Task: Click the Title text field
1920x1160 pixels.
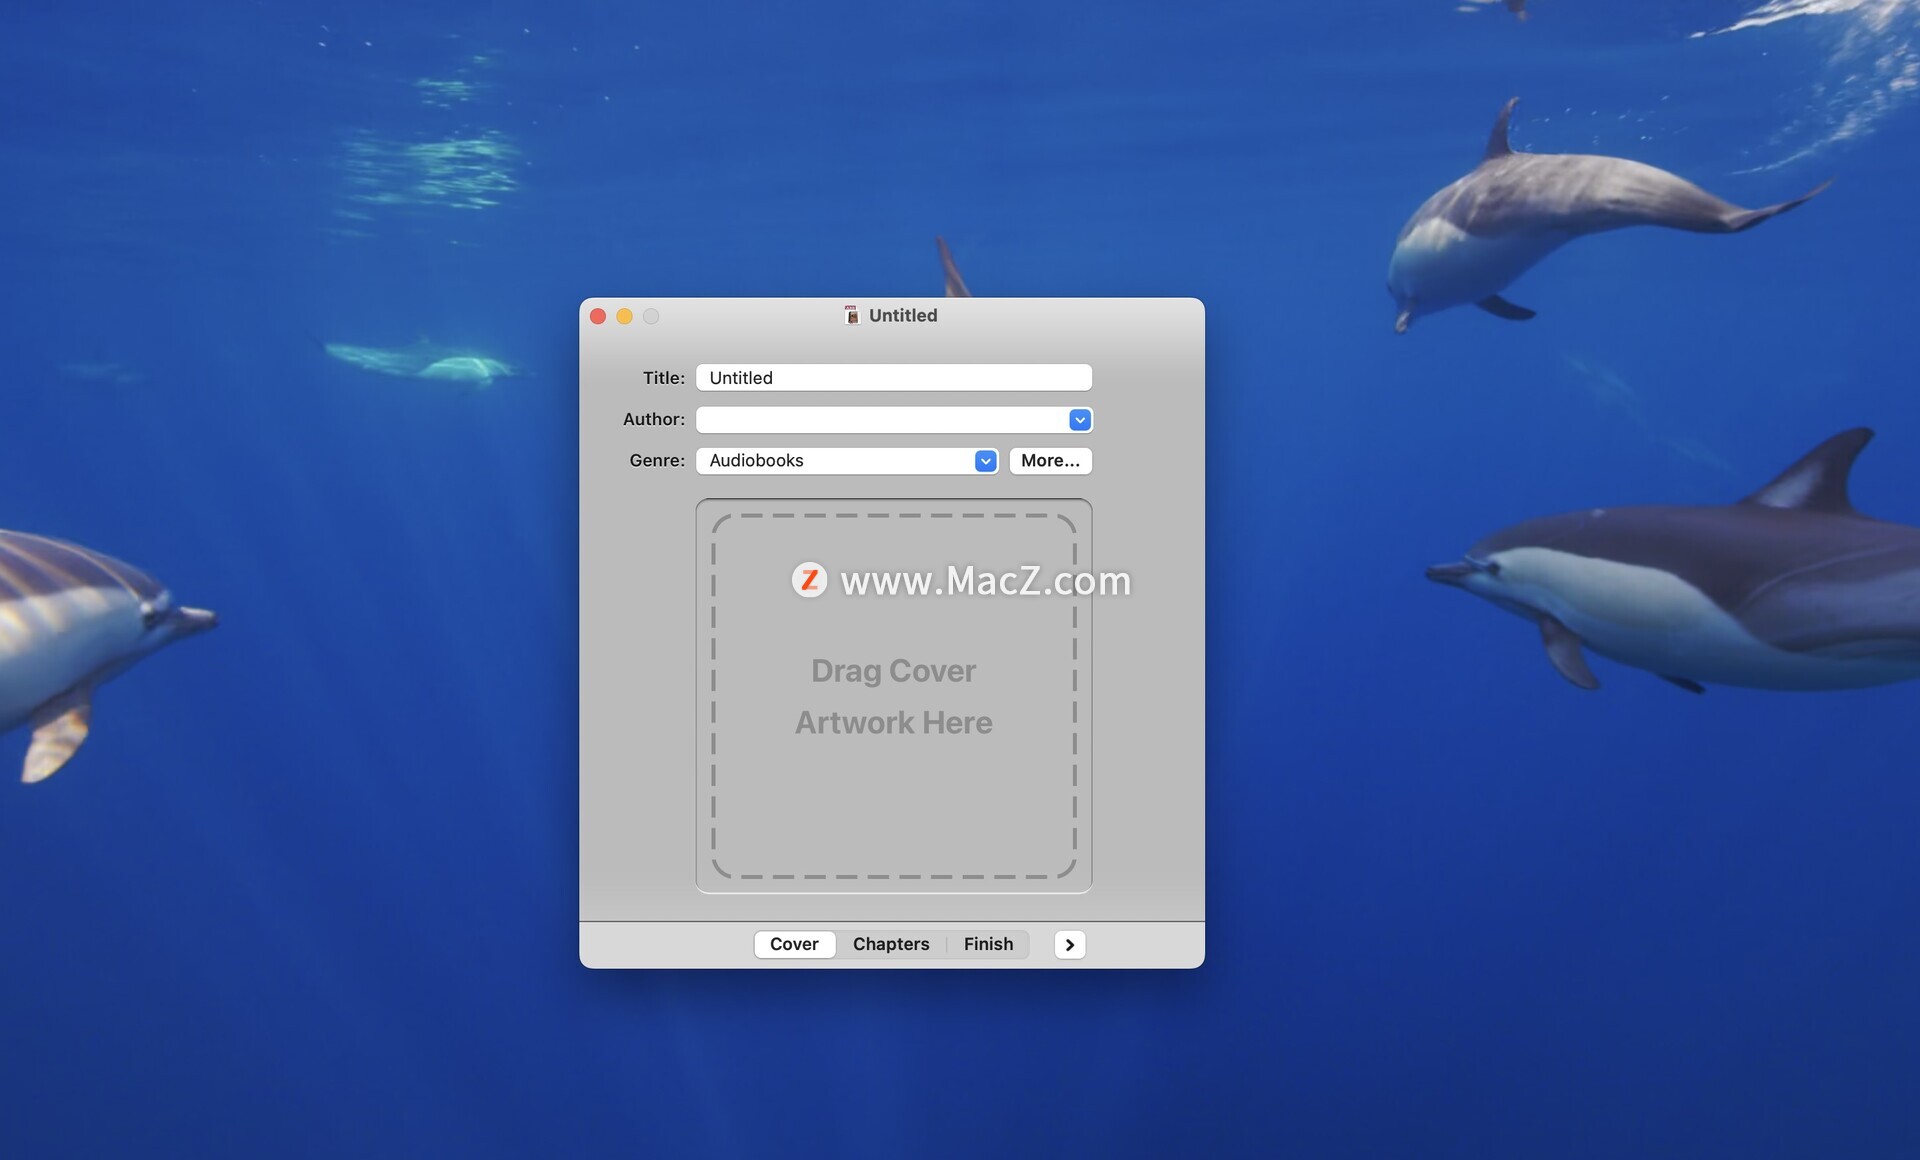Action: tap(893, 378)
